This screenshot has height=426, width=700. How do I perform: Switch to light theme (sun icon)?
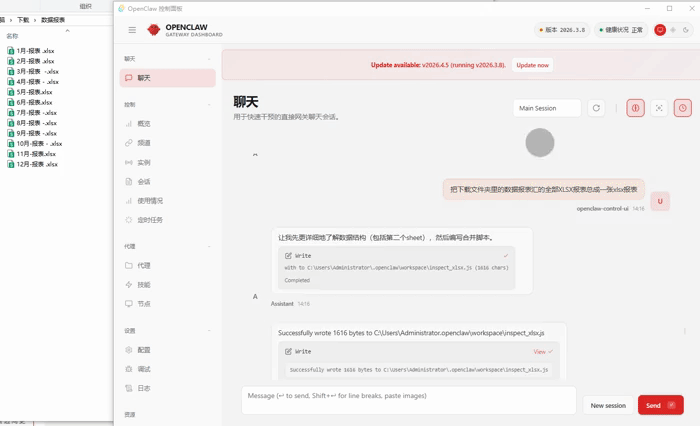pos(673,30)
